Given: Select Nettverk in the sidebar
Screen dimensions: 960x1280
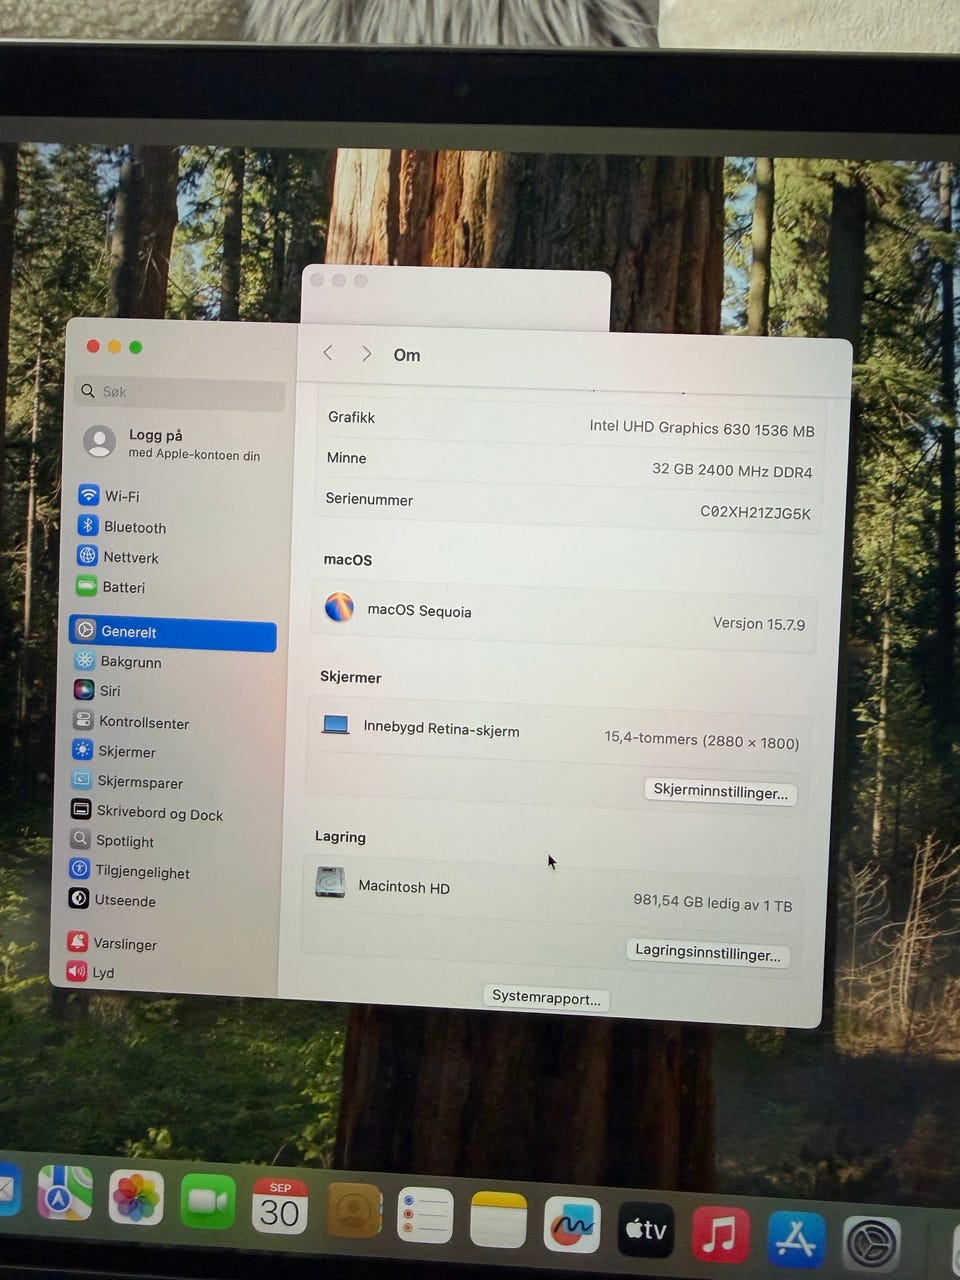Looking at the screenshot, I should 118,556.
